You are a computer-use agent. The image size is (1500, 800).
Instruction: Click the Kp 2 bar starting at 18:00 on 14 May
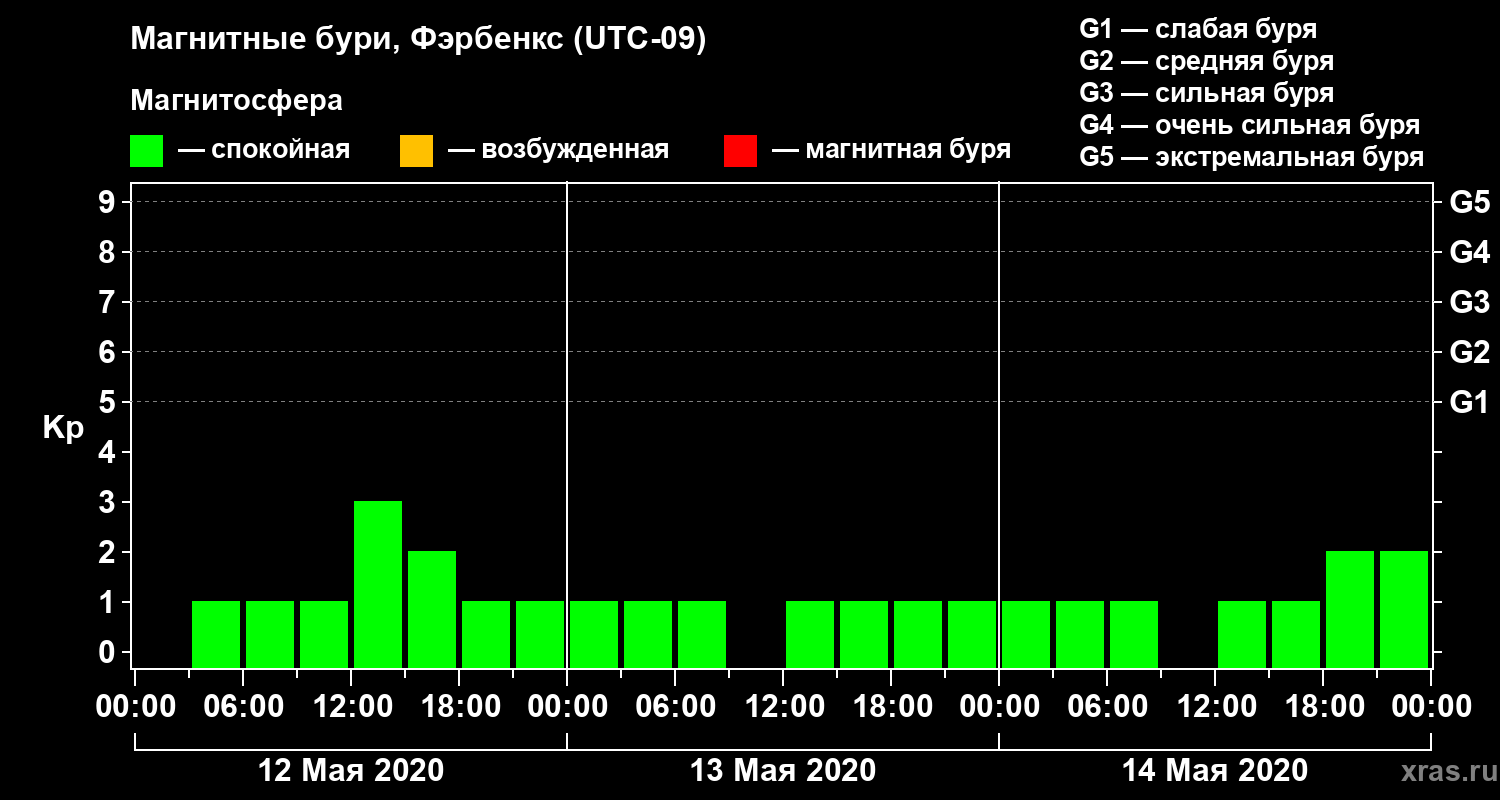tap(1350, 609)
